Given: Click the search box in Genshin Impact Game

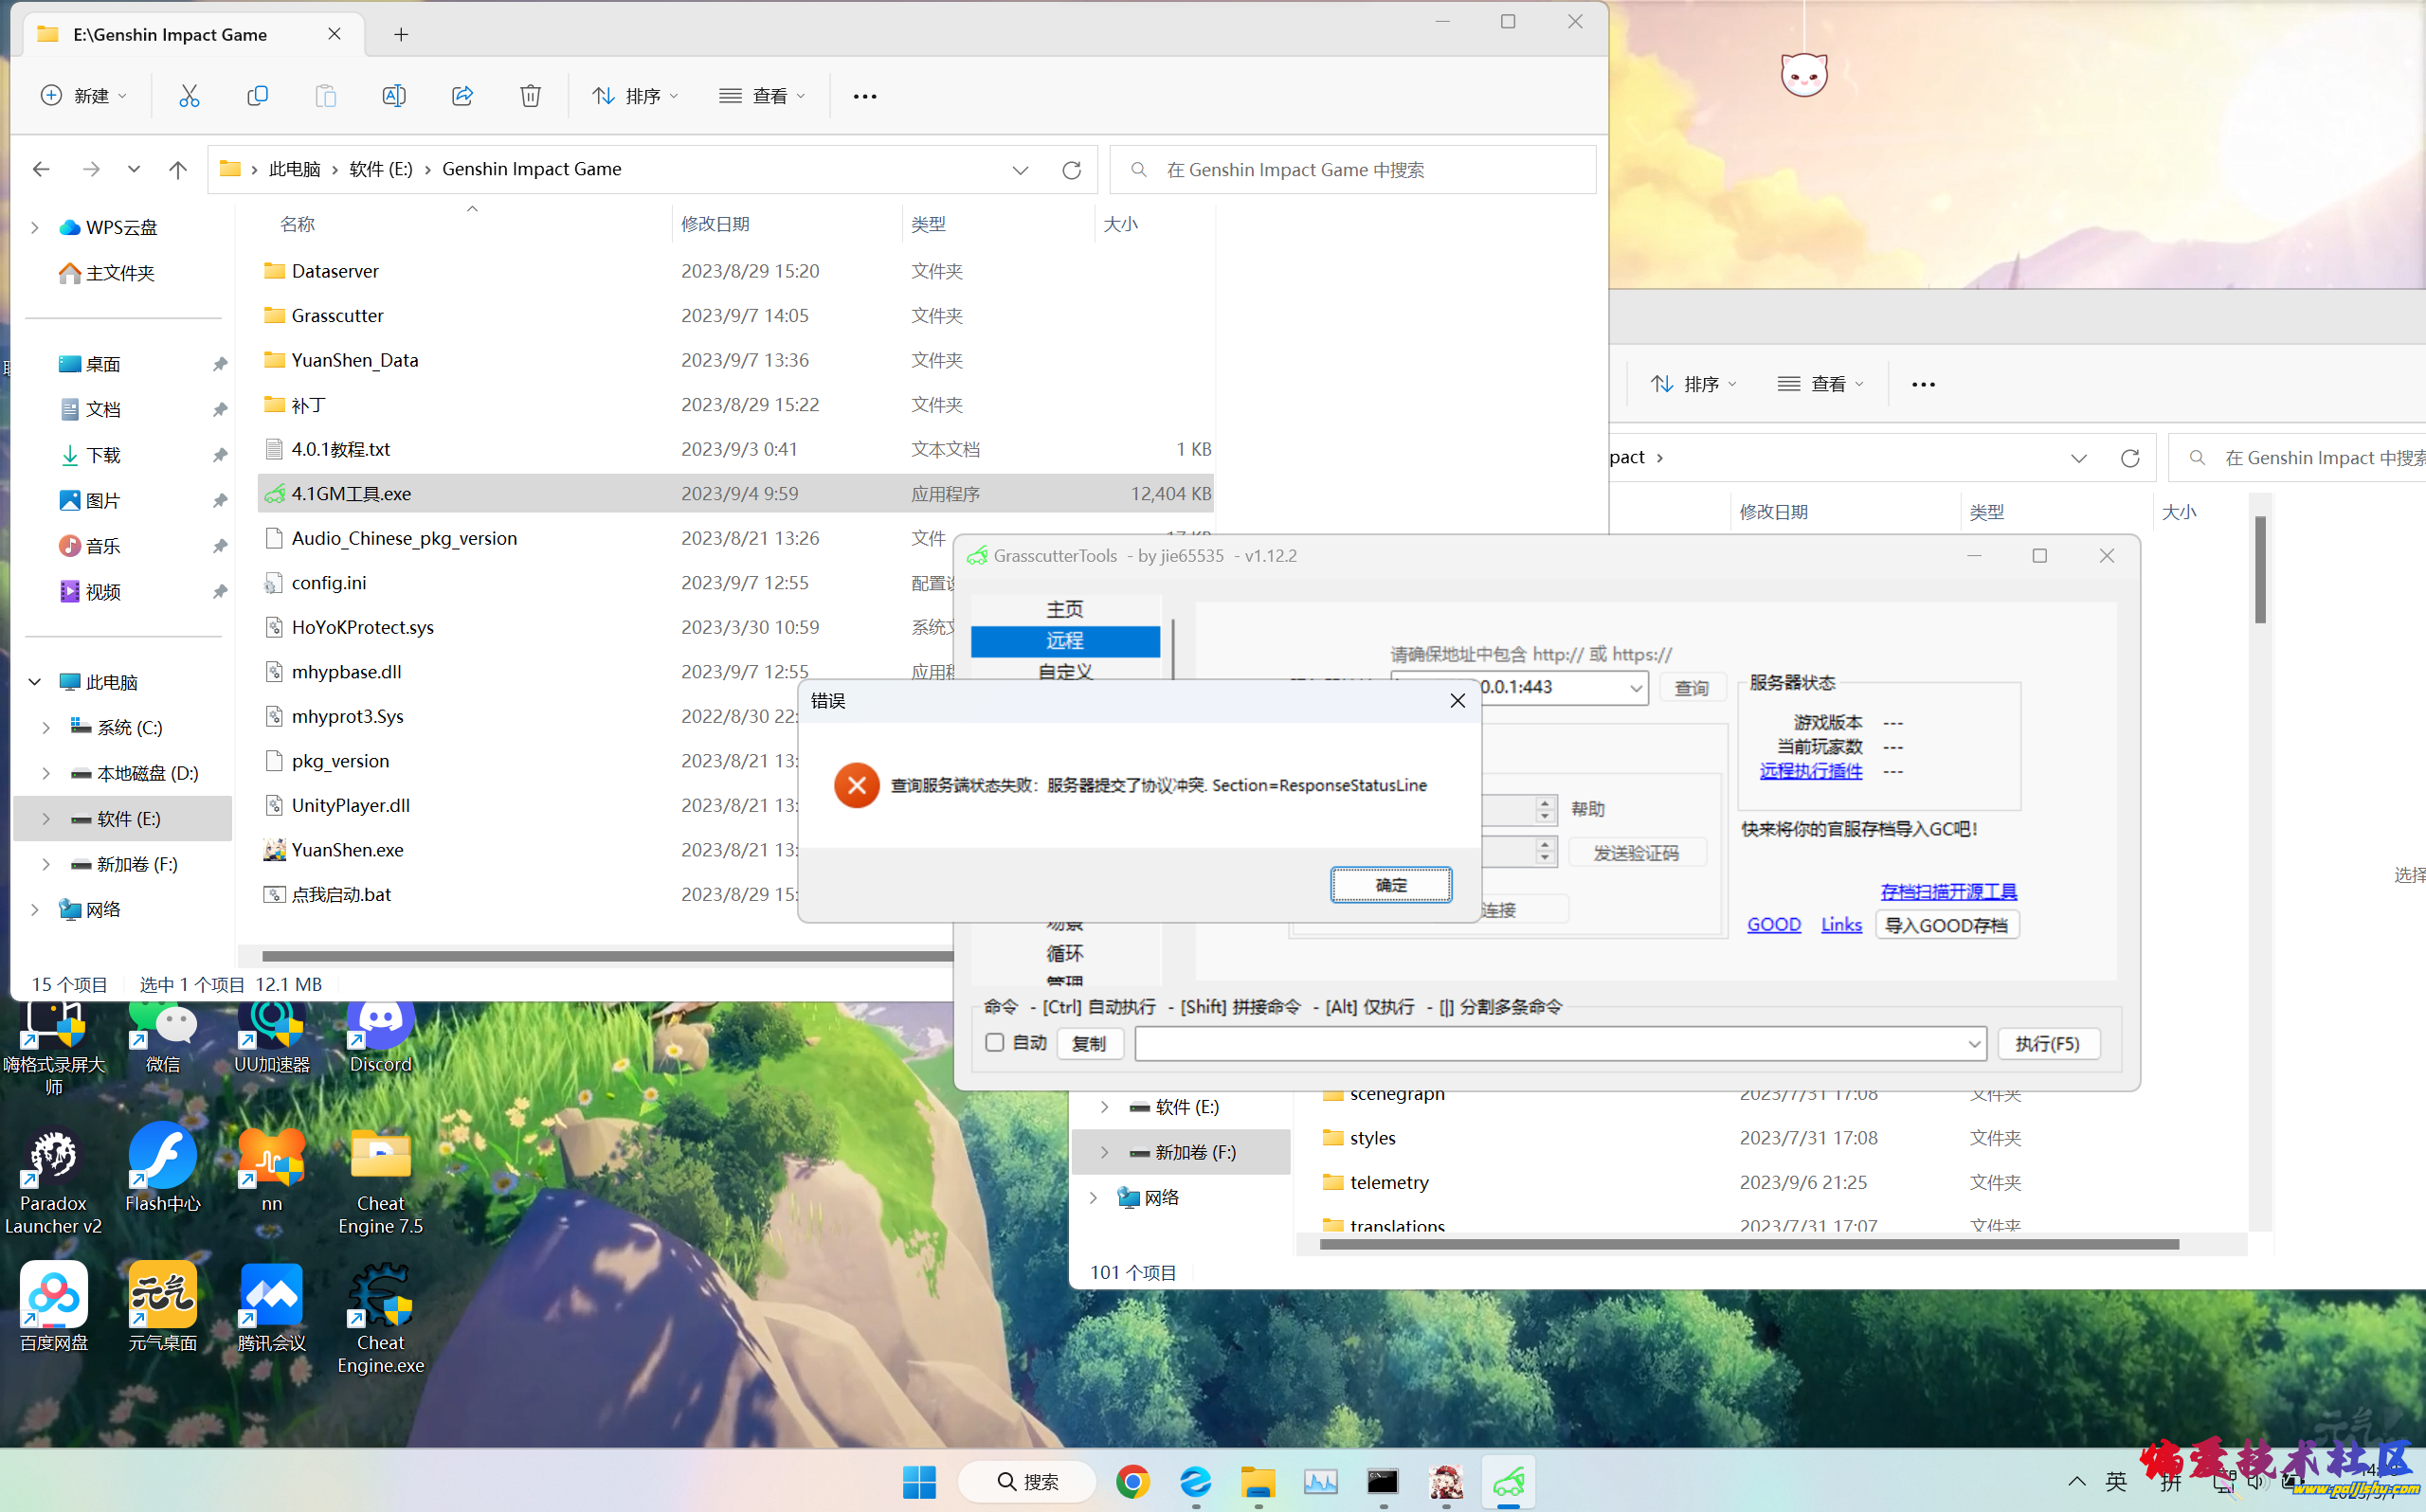Looking at the screenshot, I should pos(1353,170).
